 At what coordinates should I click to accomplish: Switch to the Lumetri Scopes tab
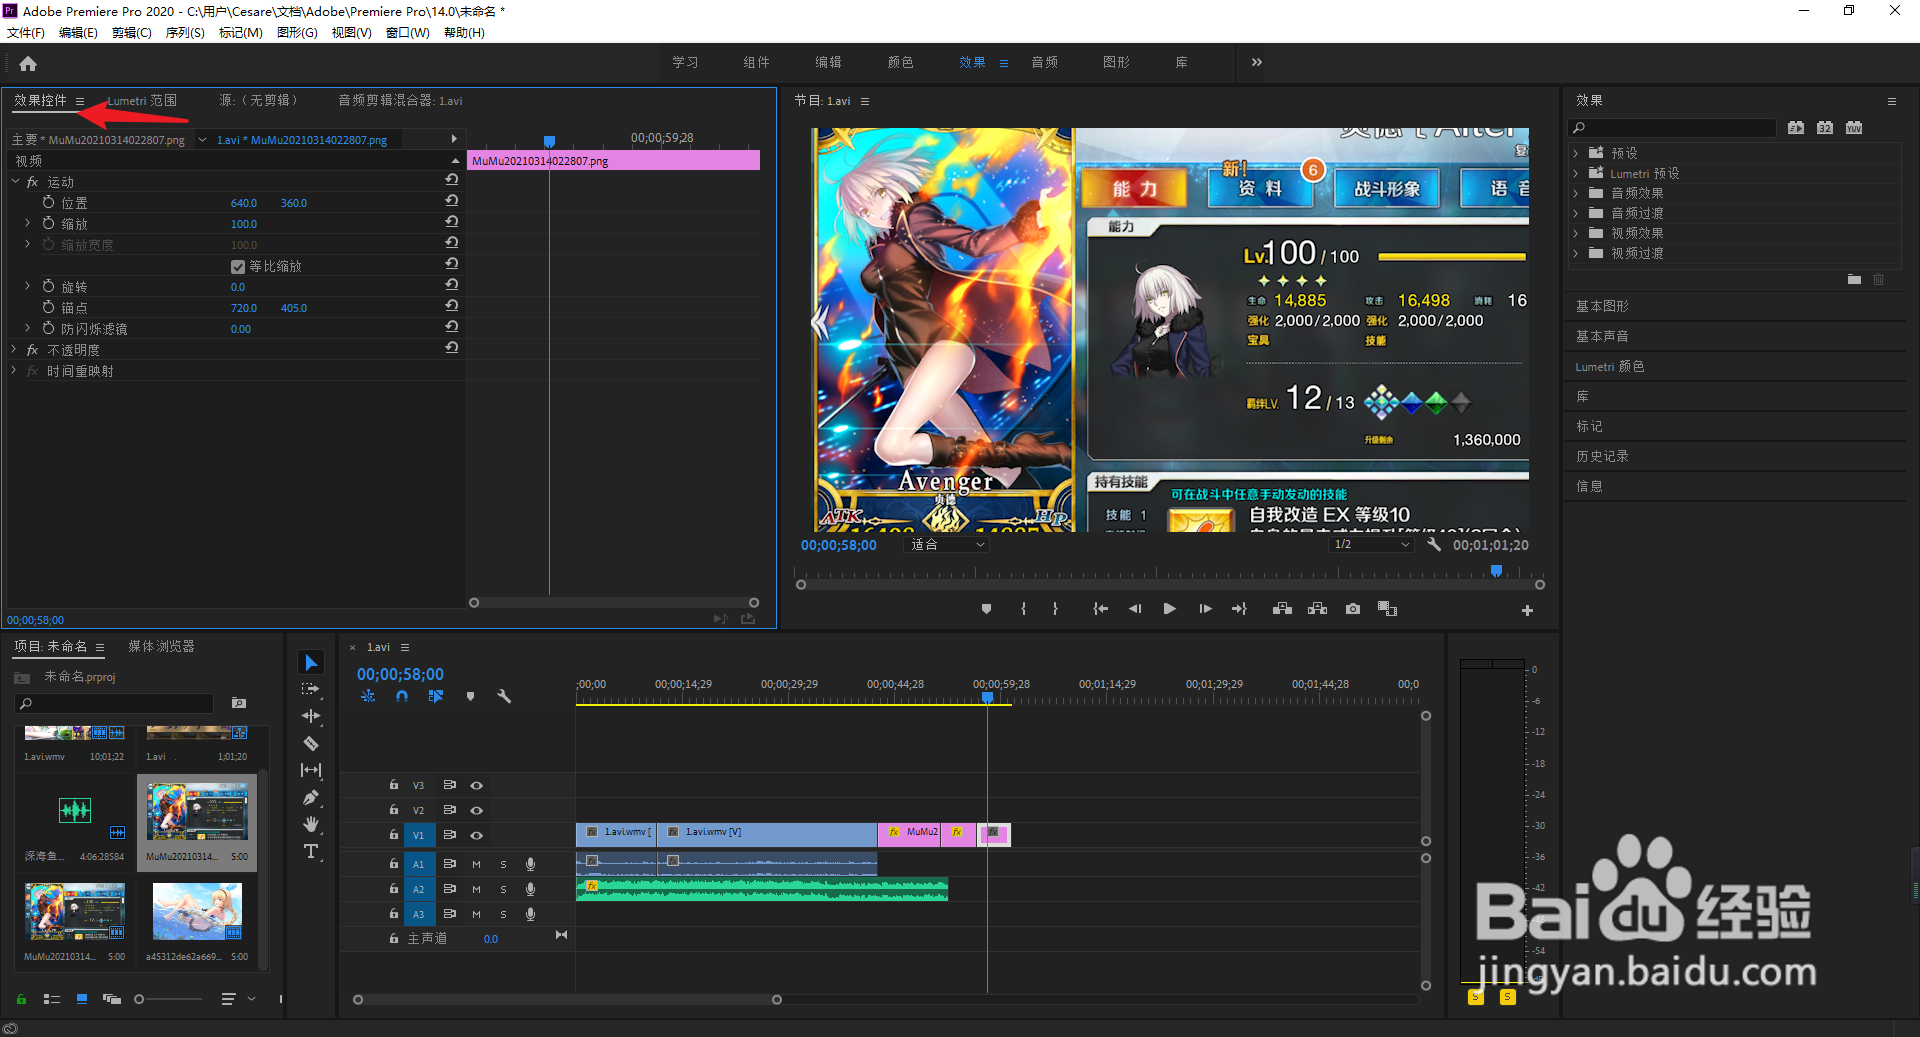click(x=142, y=100)
